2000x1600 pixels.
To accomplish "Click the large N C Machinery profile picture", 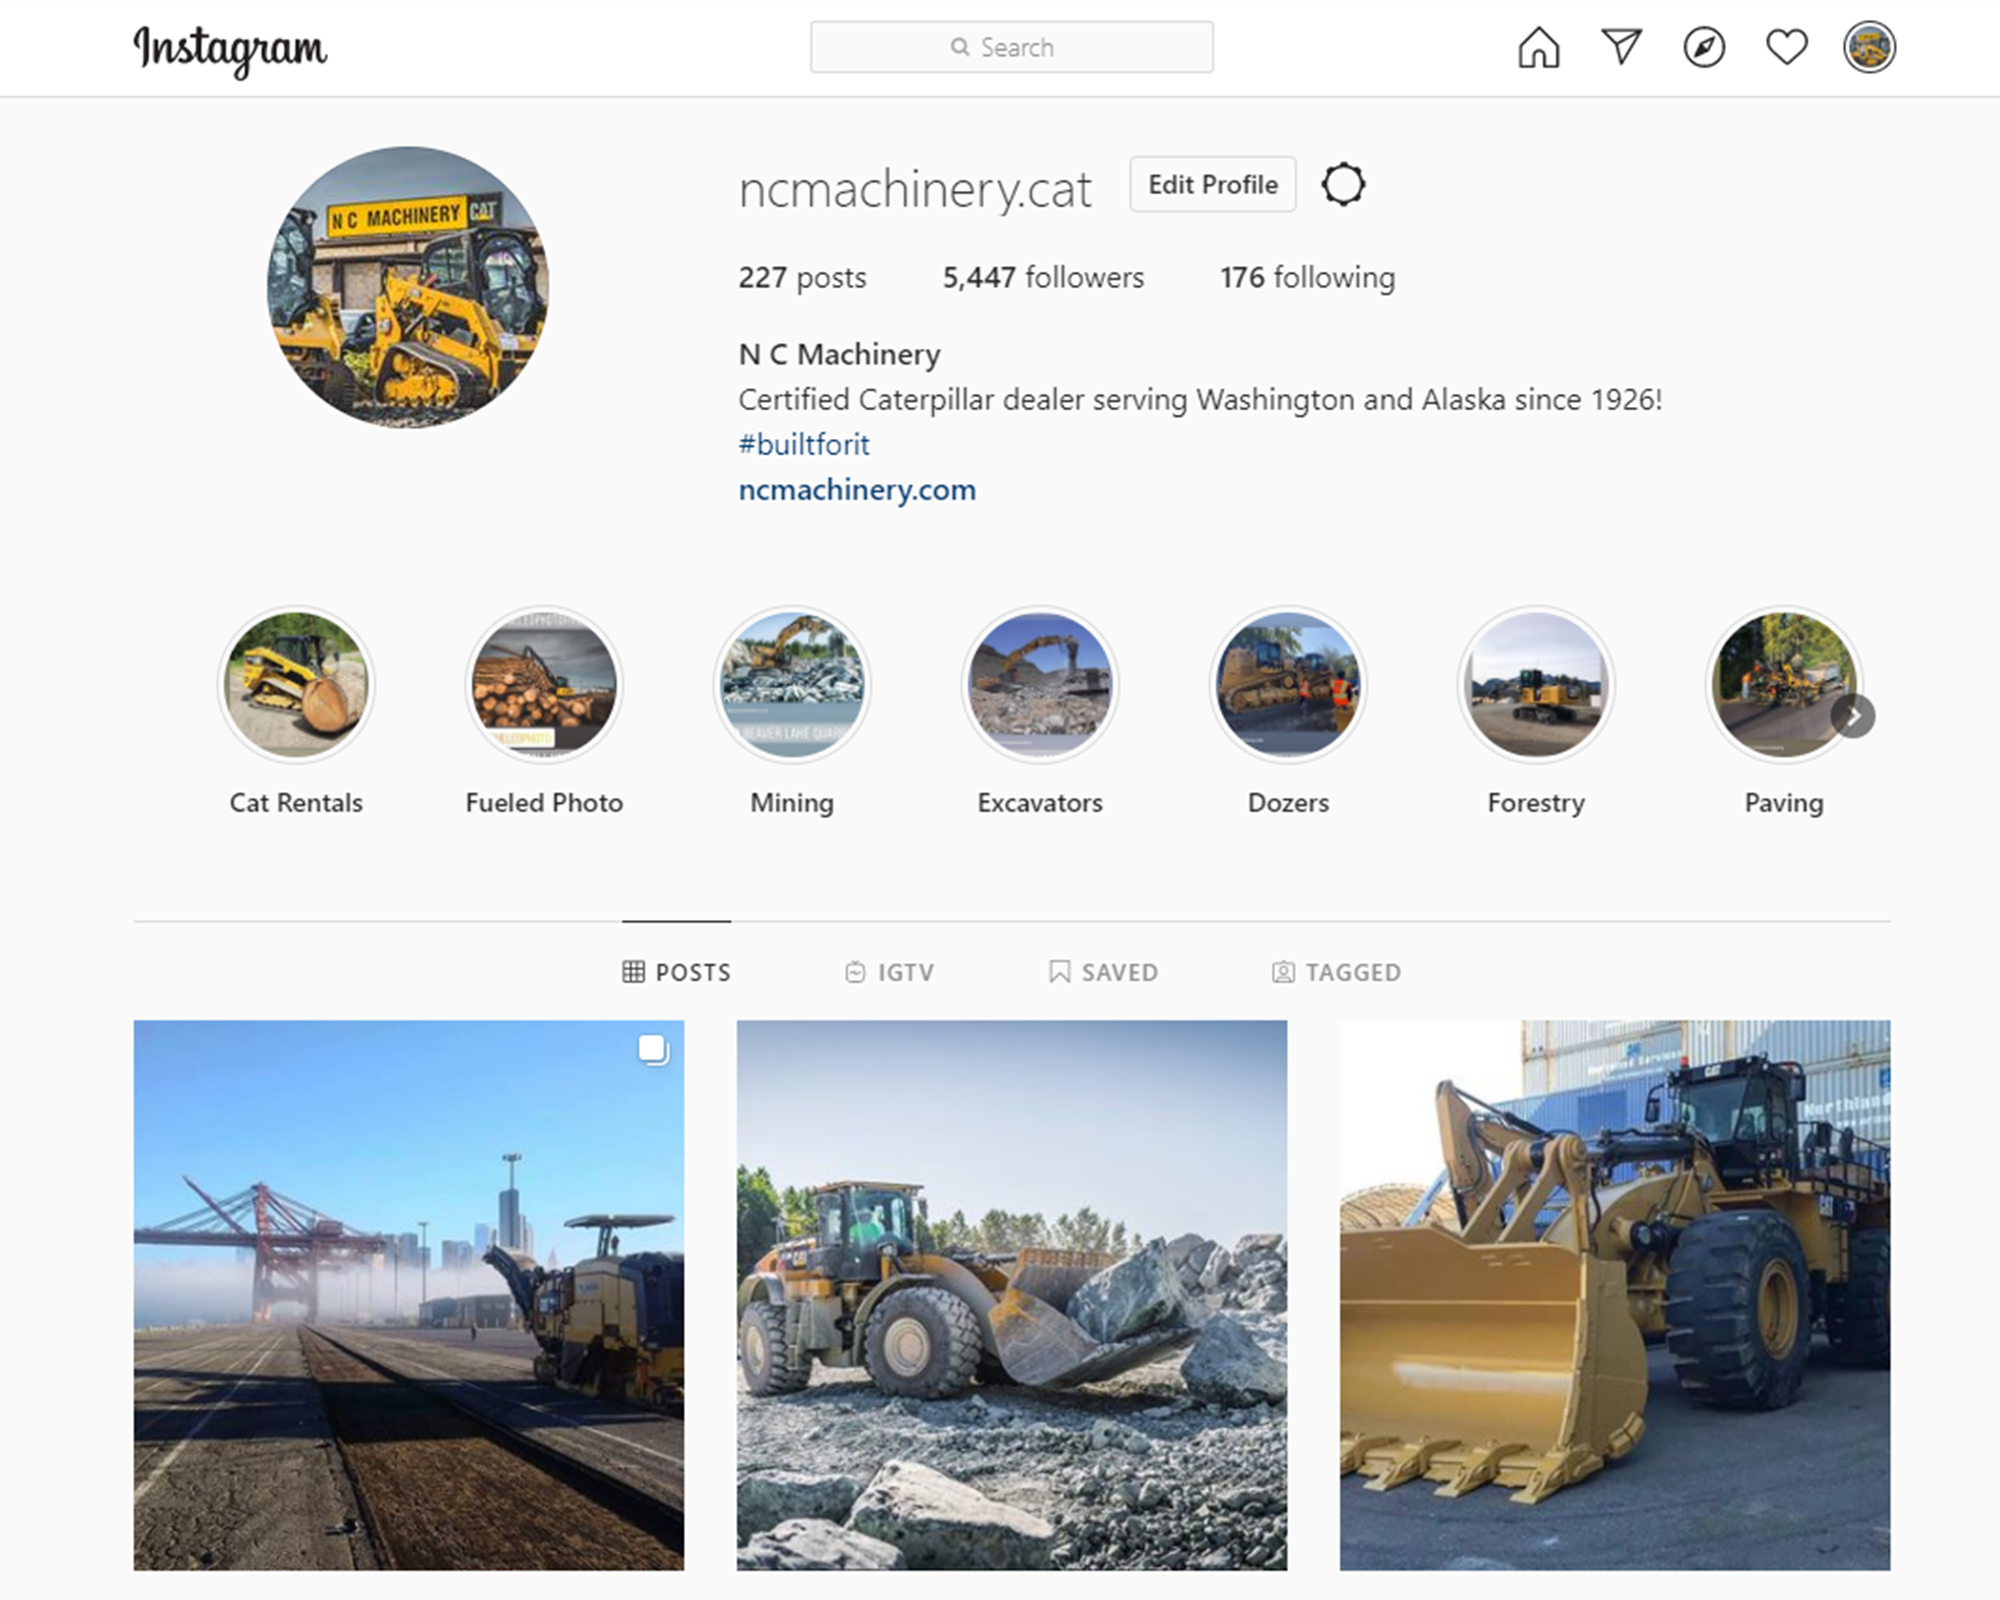I will (x=408, y=287).
